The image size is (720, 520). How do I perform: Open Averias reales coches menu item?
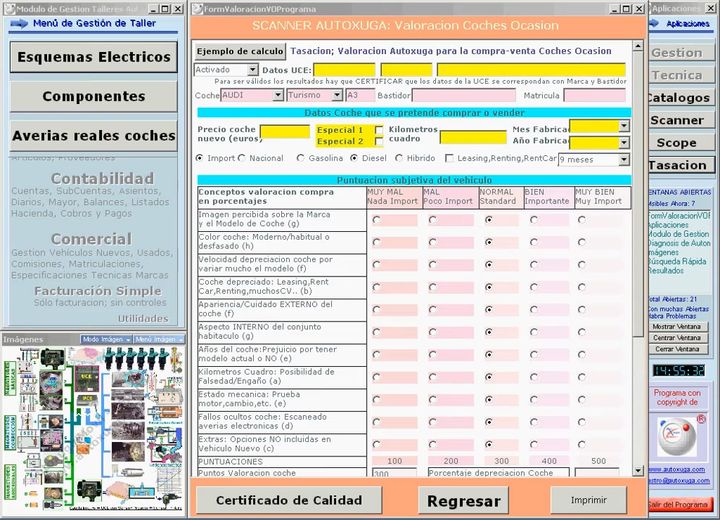tap(94, 136)
